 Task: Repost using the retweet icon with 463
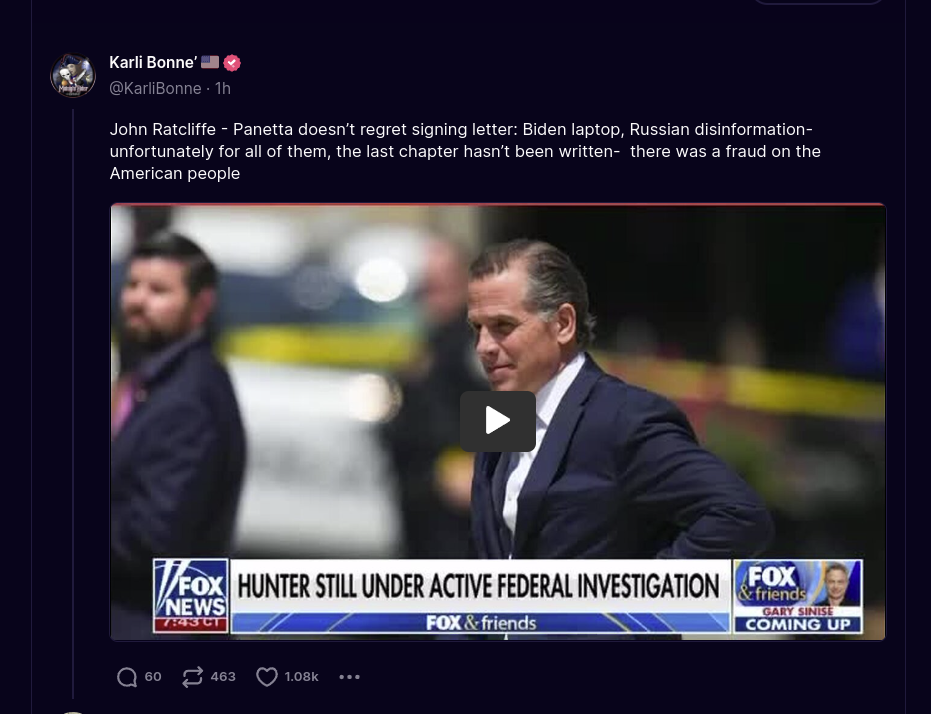click(192, 677)
